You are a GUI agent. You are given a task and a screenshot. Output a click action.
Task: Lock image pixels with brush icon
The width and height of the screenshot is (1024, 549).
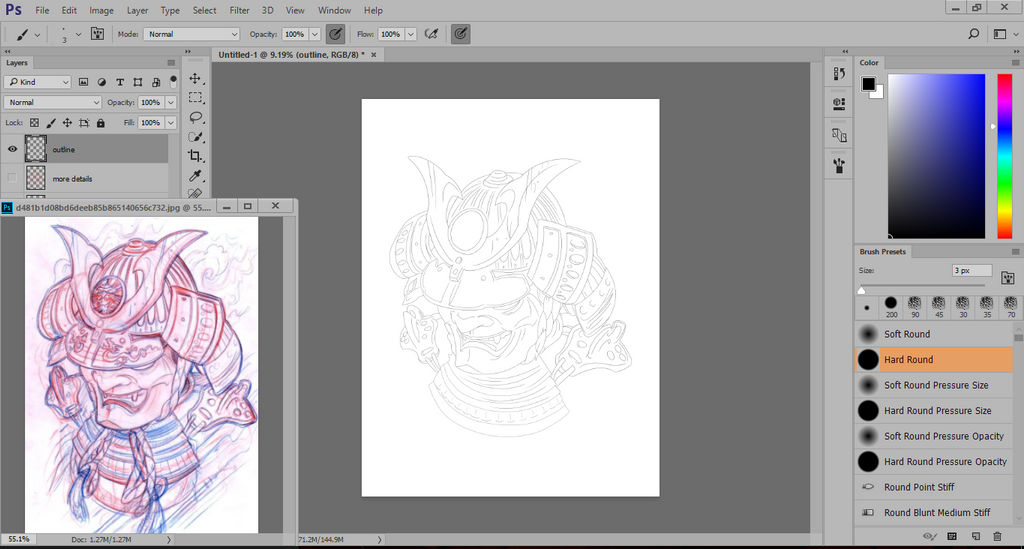[51, 123]
